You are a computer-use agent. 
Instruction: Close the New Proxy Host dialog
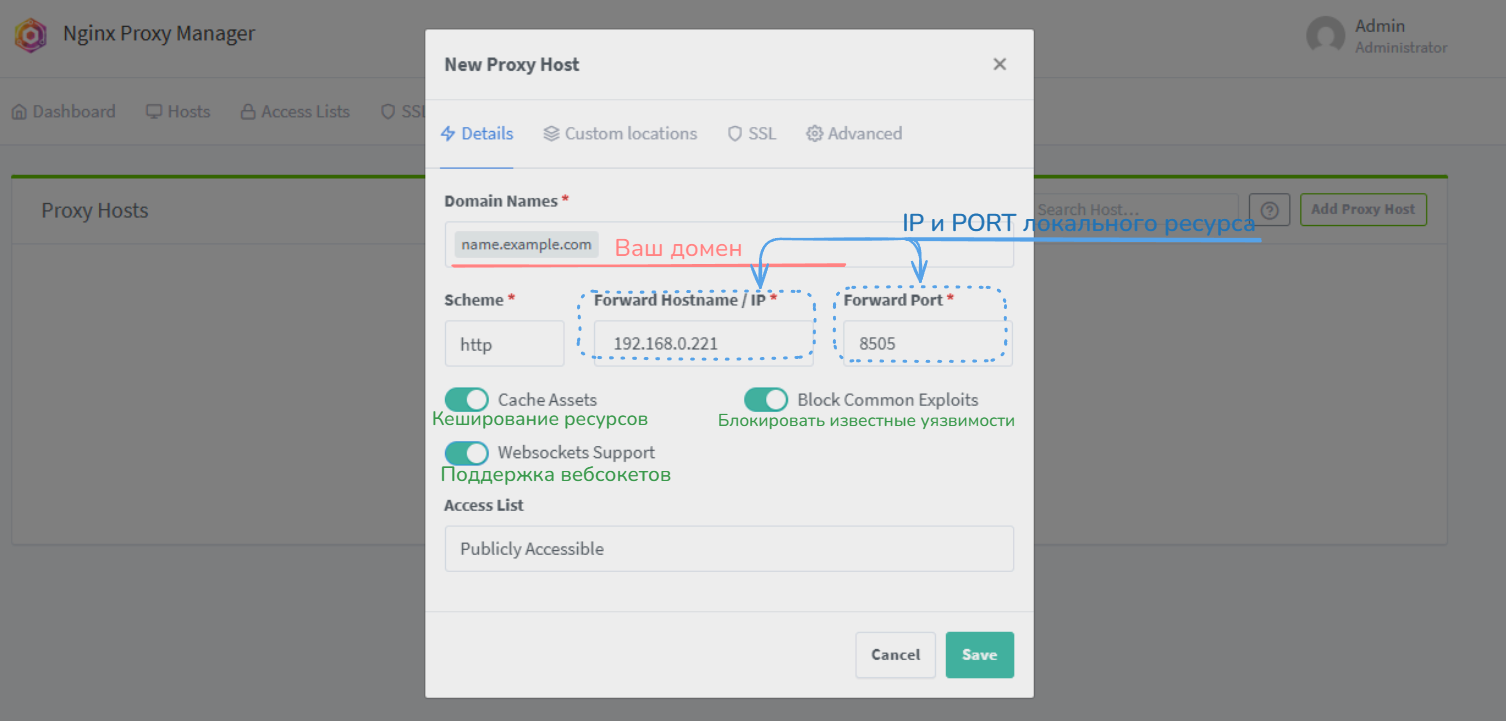[999, 64]
